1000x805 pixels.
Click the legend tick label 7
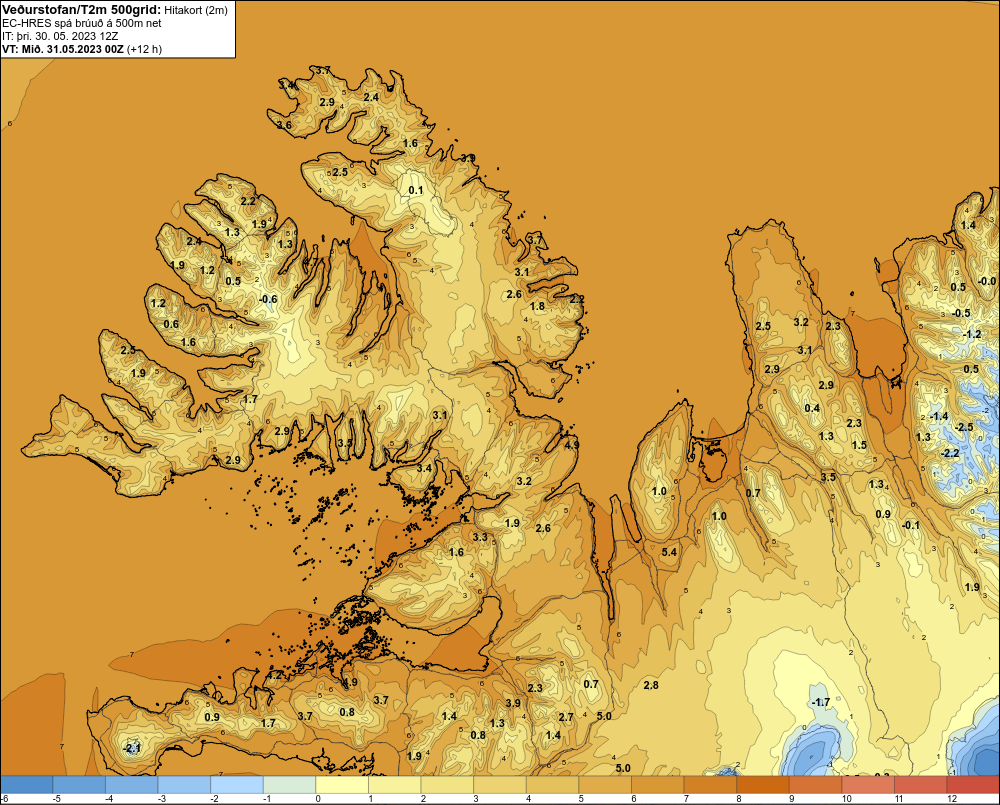[x=686, y=799]
